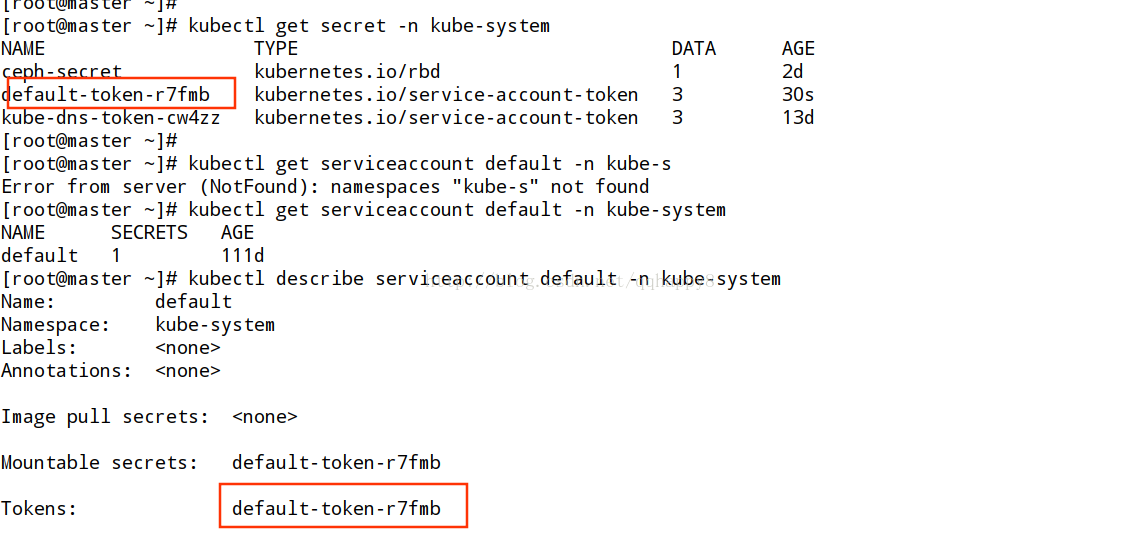Click the ceph-secret entry in the secret list
Image resolution: width=1121 pixels, height=541 pixels.
(x=61, y=71)
